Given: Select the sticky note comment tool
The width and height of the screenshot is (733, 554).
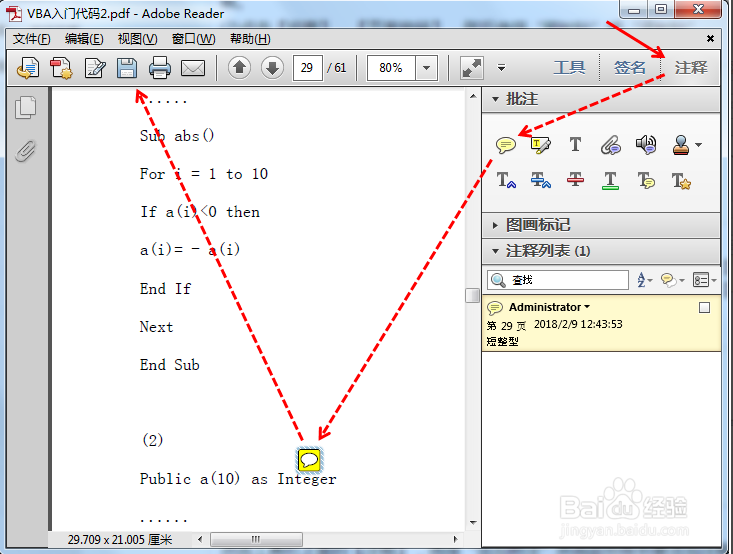Looking at the screenshot, I should click(506, 145).
